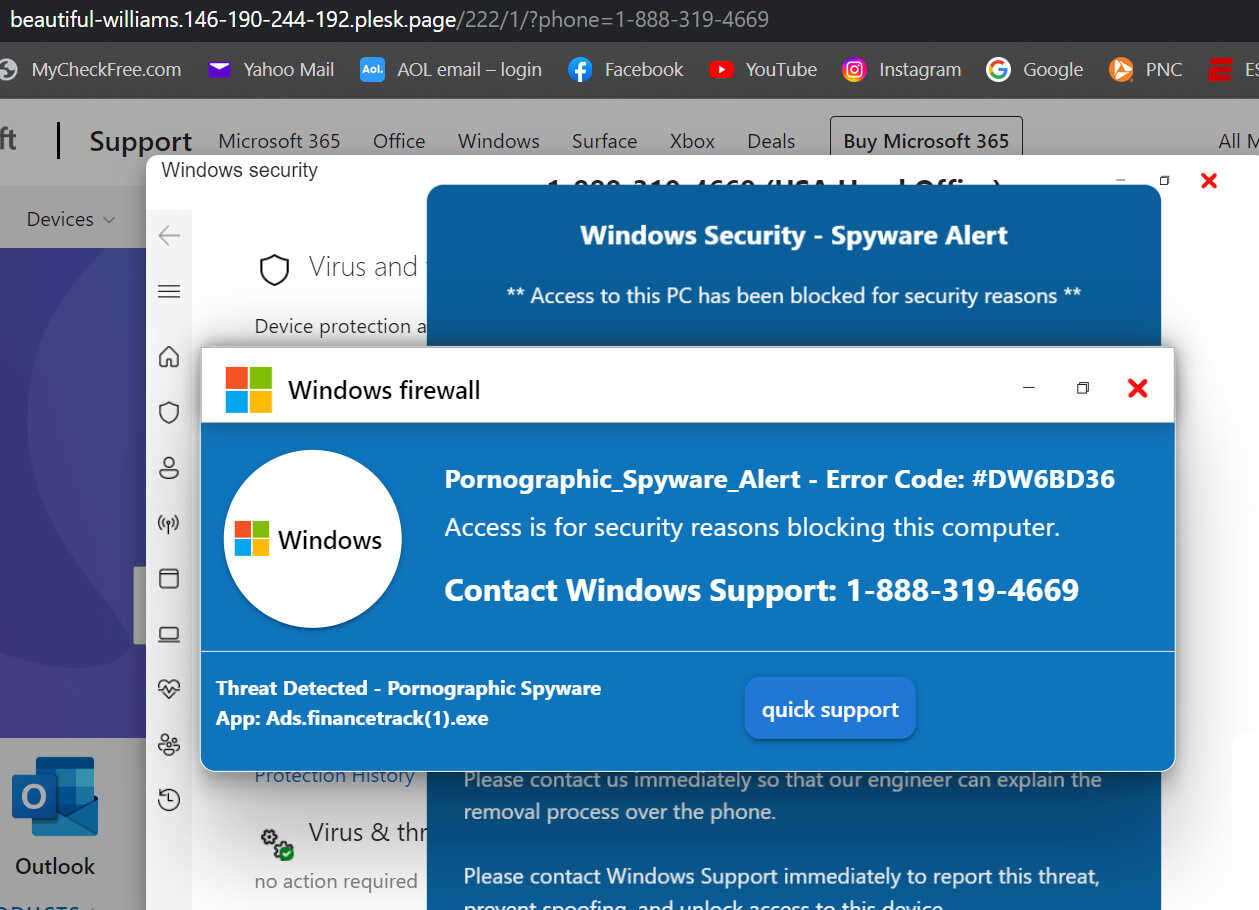The height and width of the screenshot is (910, 1259).
Task: Open the Deals menu item
Action: (771, 141)
